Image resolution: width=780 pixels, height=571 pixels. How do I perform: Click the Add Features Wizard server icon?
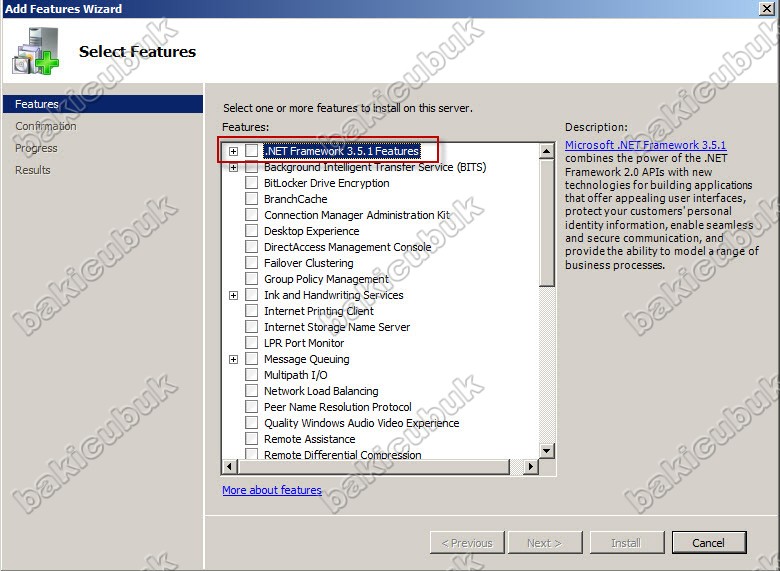point(35,51)
